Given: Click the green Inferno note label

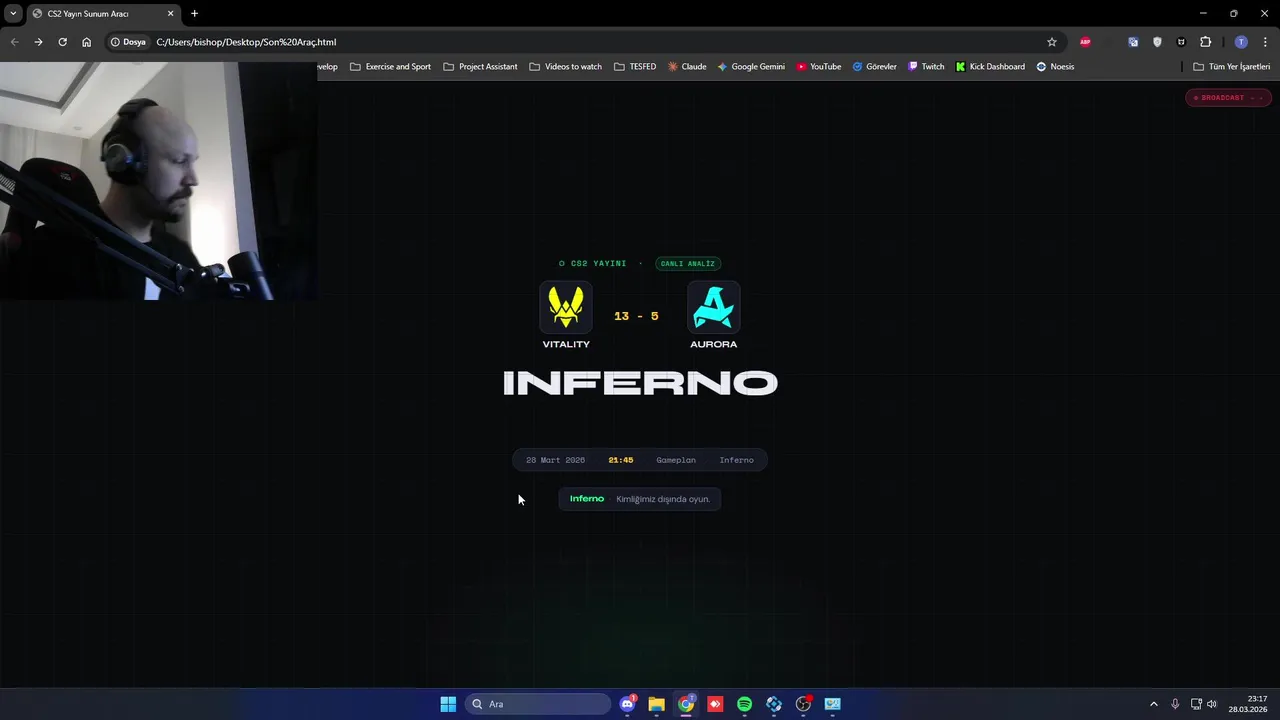Looking at the screenshot, I should pos(587,499).
